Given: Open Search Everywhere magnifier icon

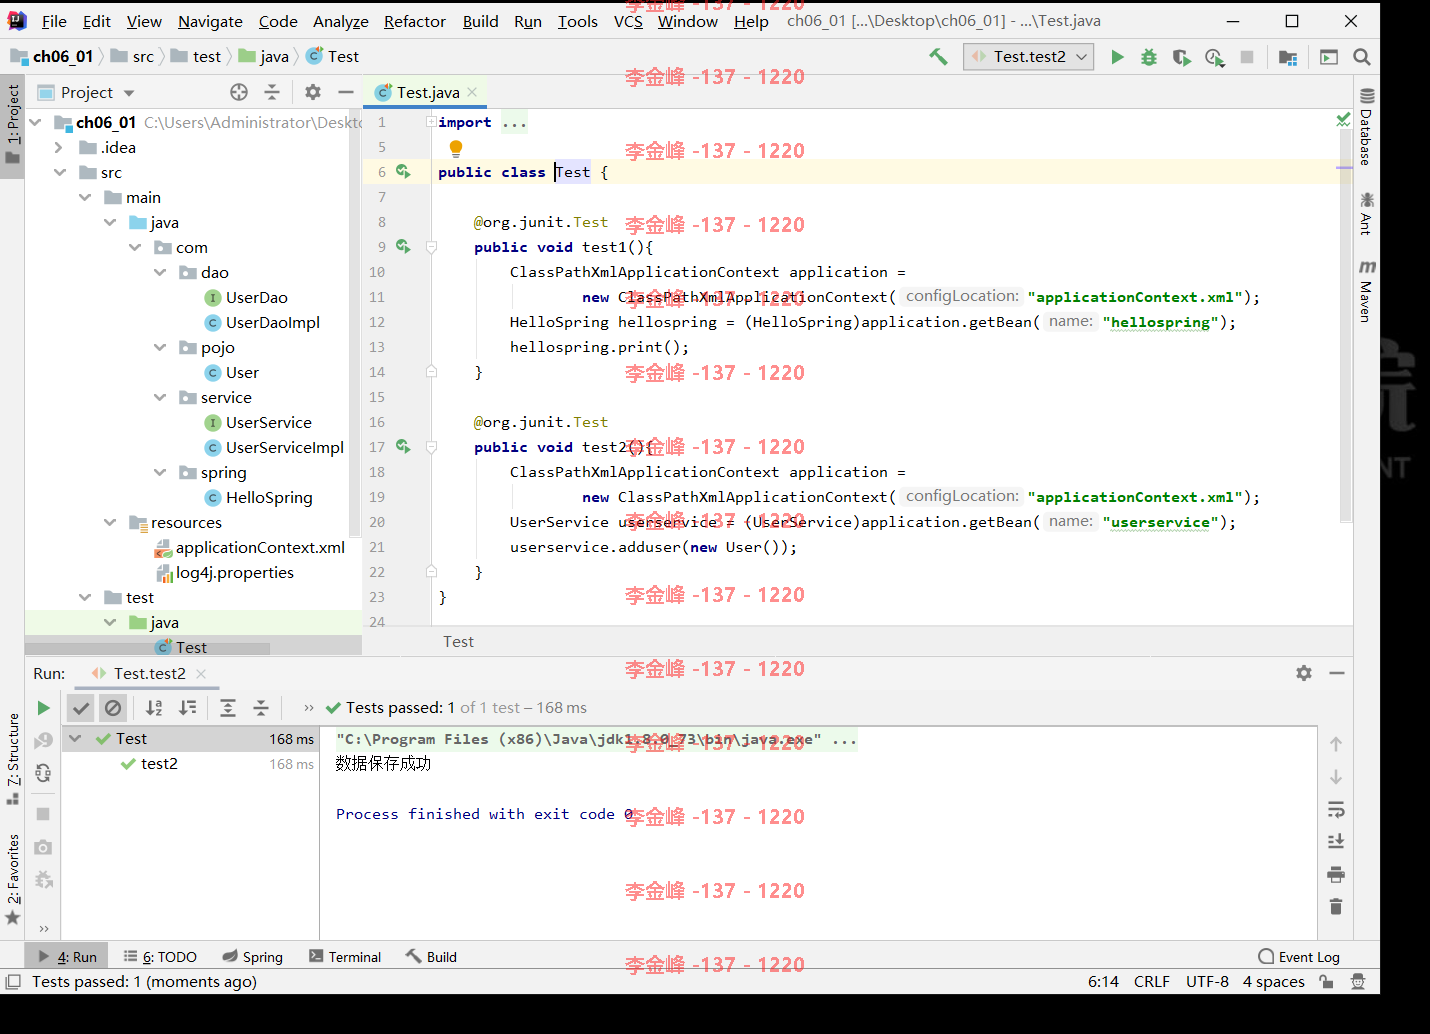Looking at the screenshot, I should [x=1361, y=57].
